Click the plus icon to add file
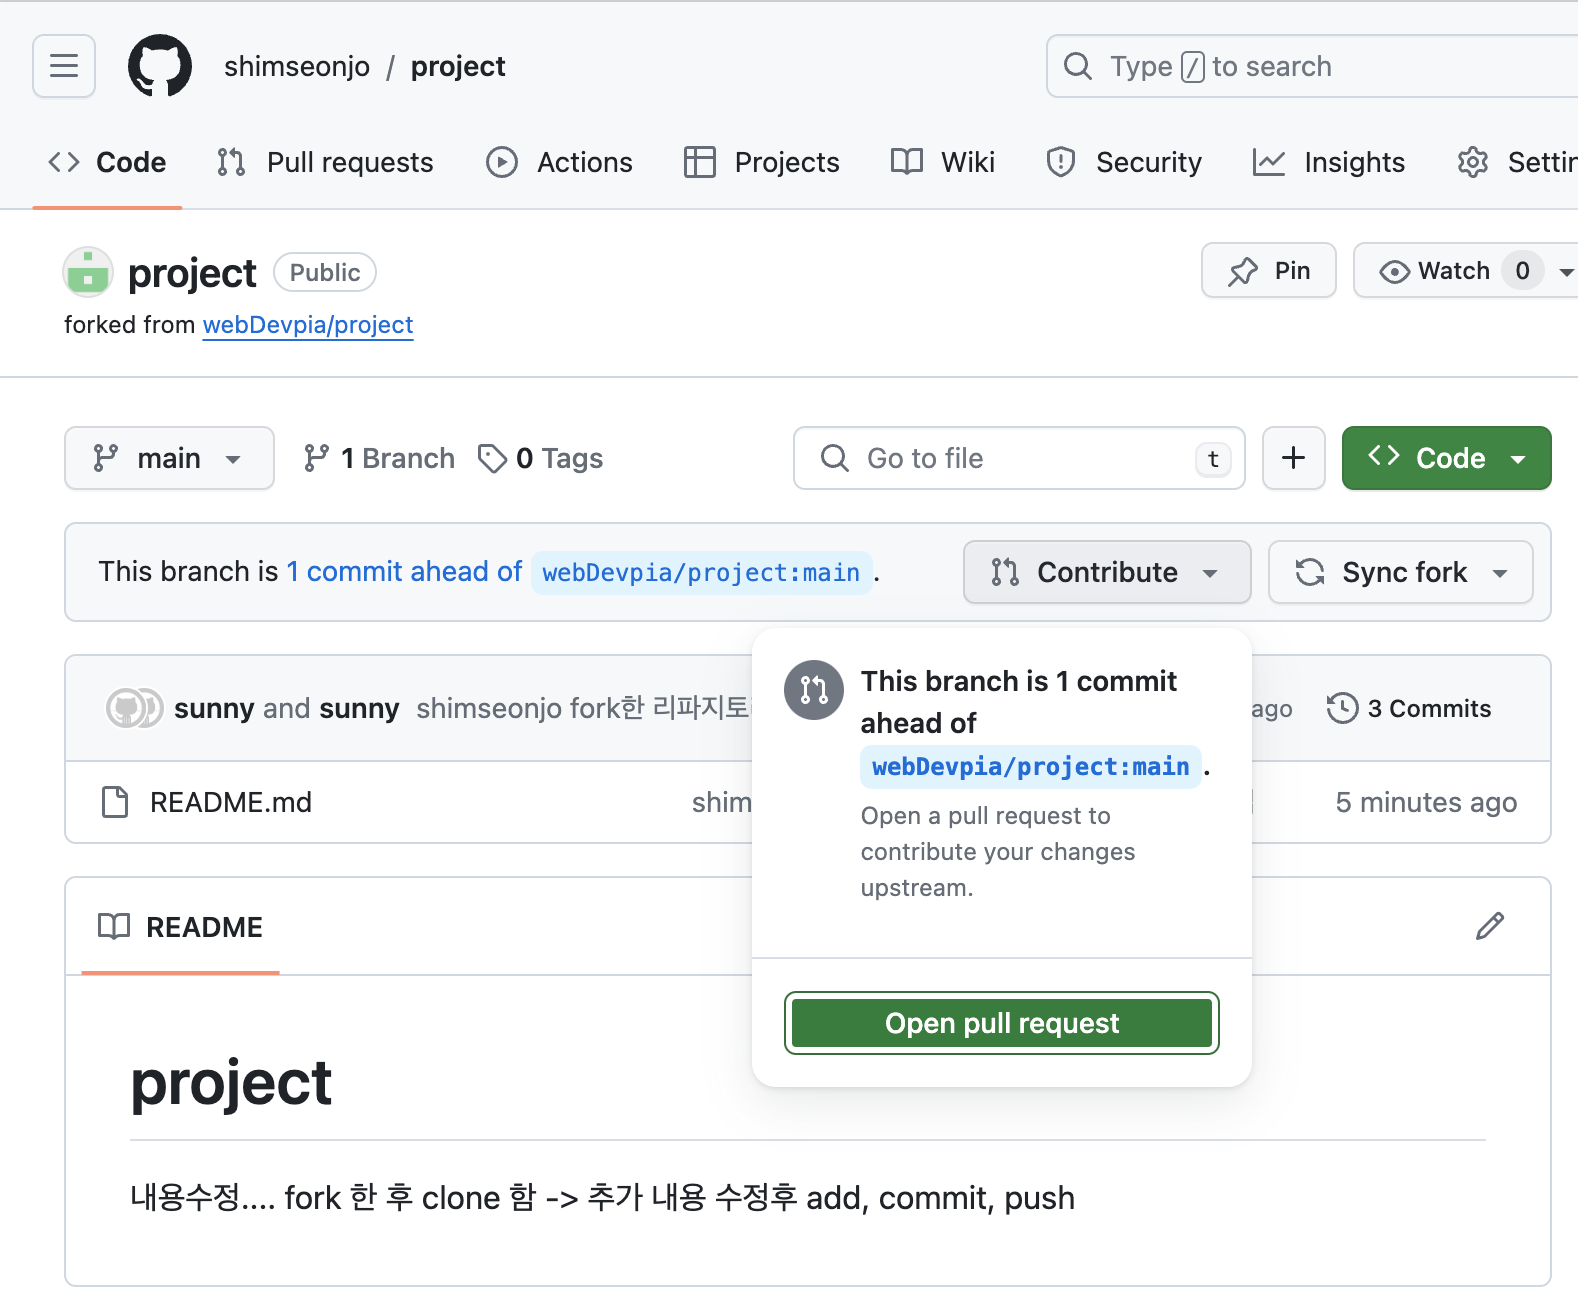This screenshot has width=1578, height=1306. tap(1293, 458)
